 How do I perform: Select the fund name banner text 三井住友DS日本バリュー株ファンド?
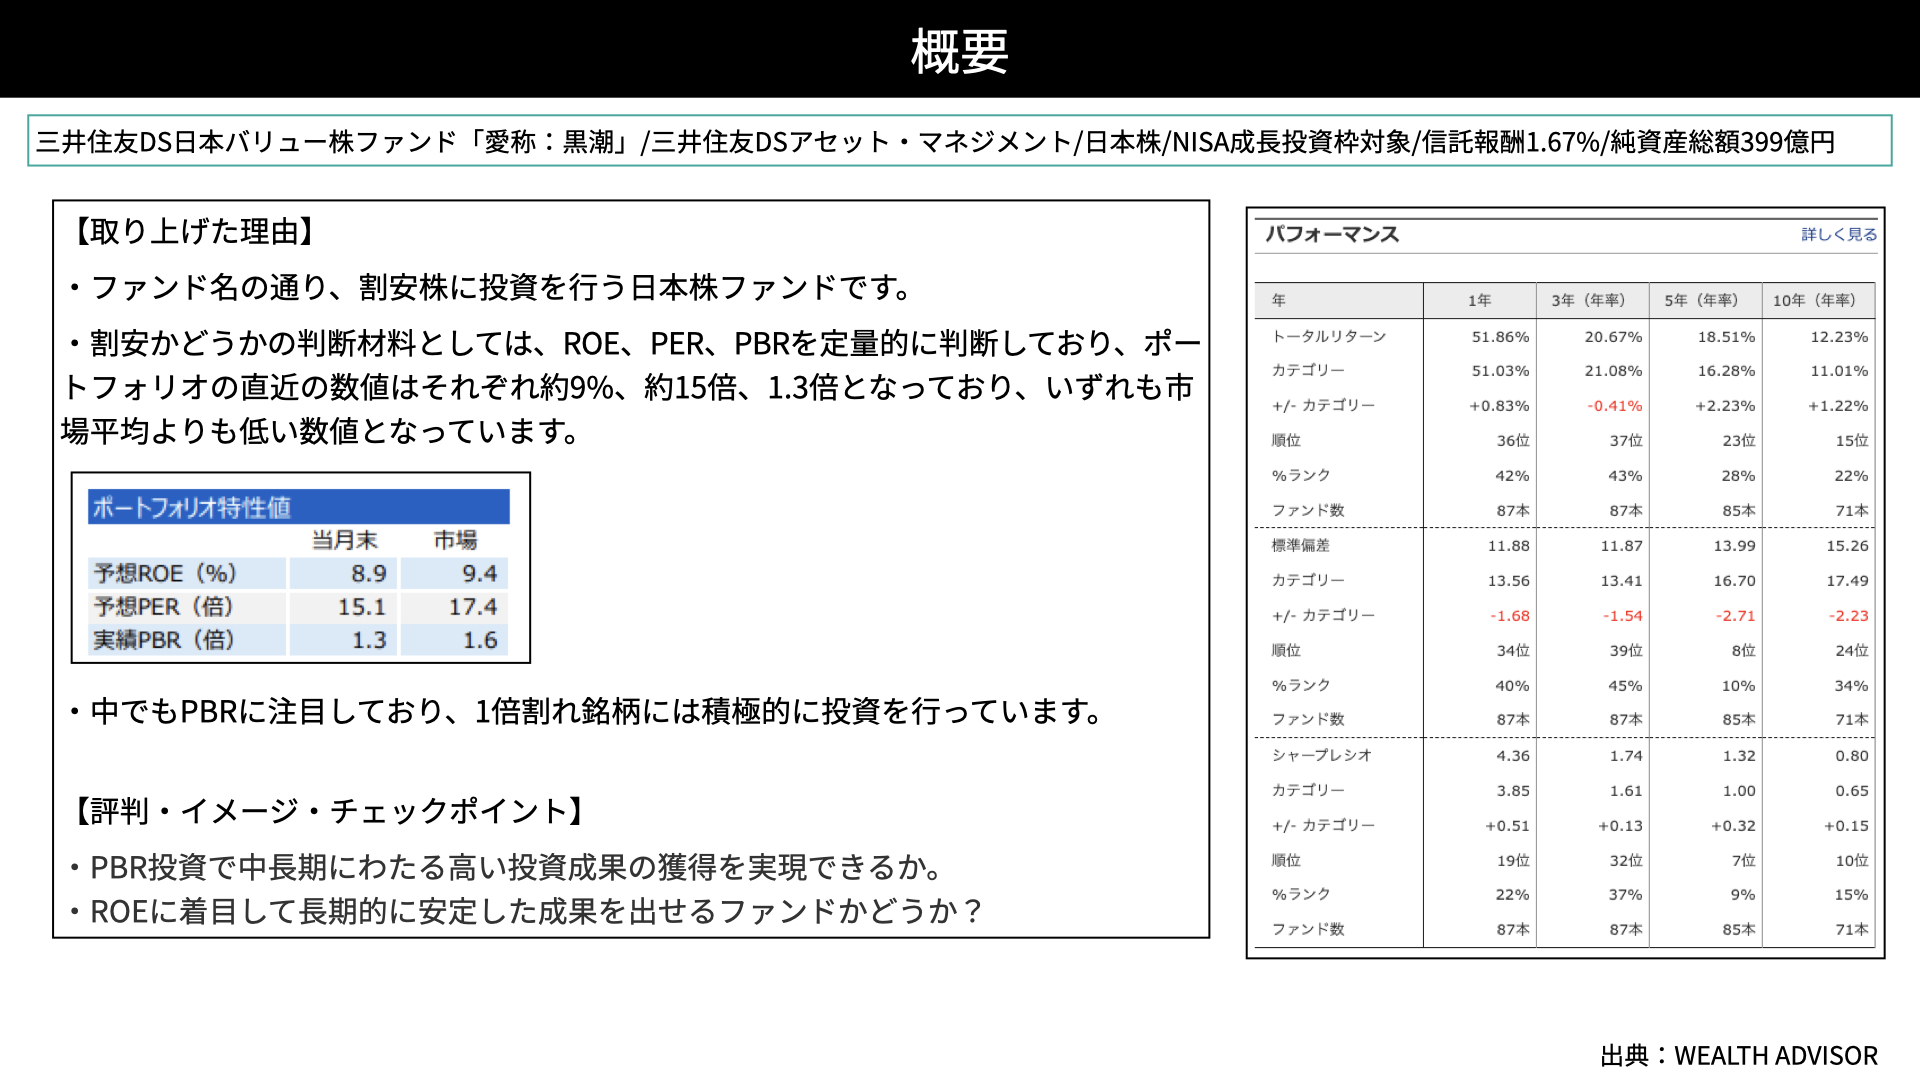click(x=247, y=141)
